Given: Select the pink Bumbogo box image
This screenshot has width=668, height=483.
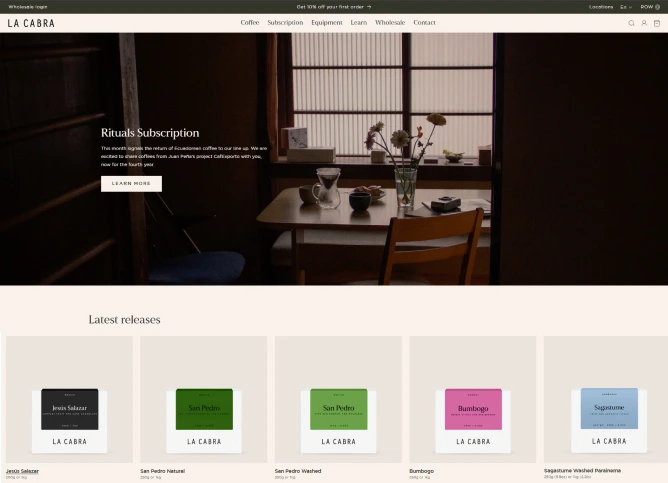Looking at the screenshot, I should (x=473, y=399).
